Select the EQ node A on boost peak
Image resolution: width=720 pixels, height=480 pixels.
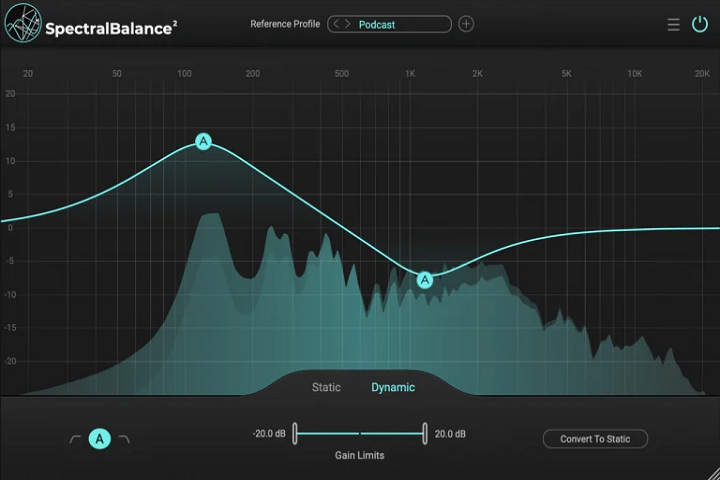[204, 142]
